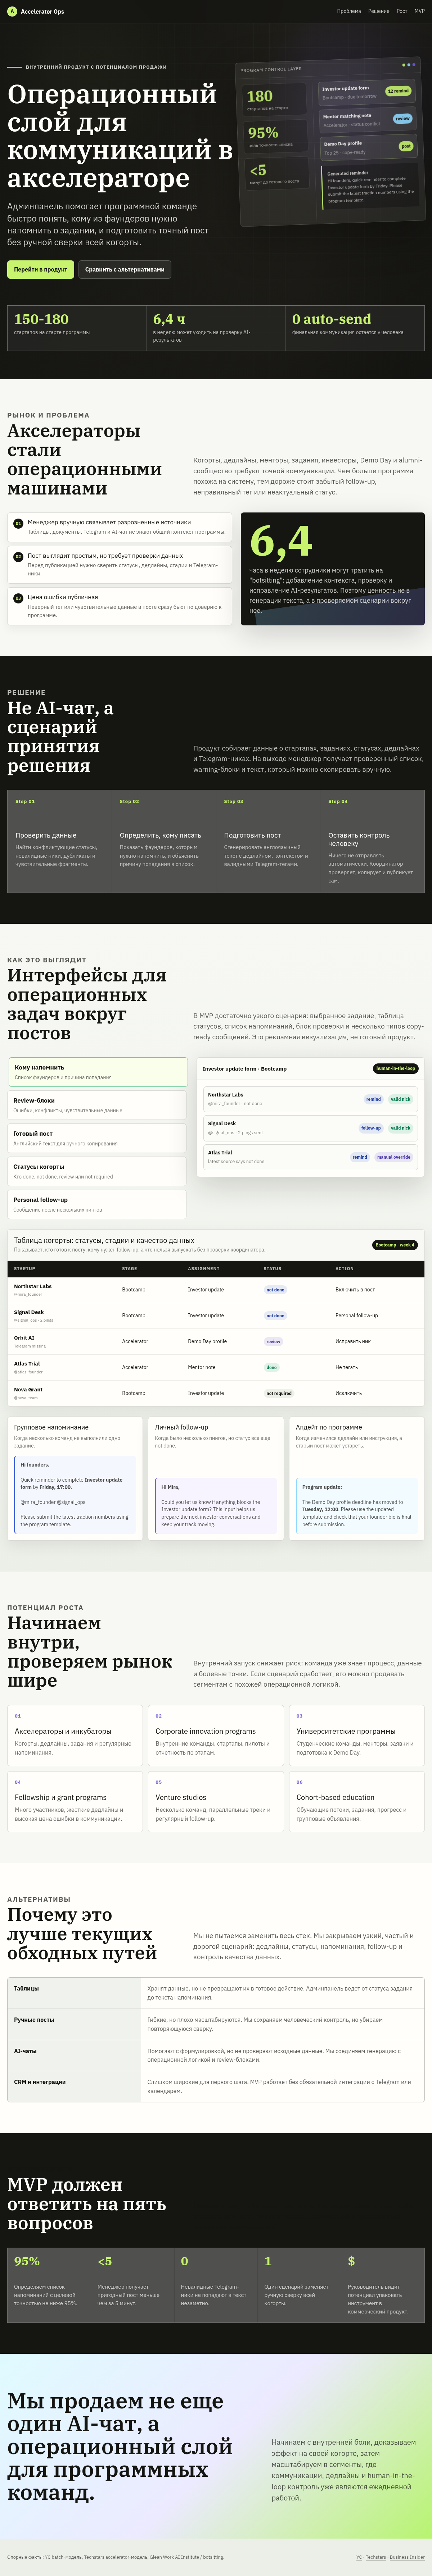Go to the Решение nav section
Image resolution: width=432 pixels, height=2576 pixels.
click(379, 11)
